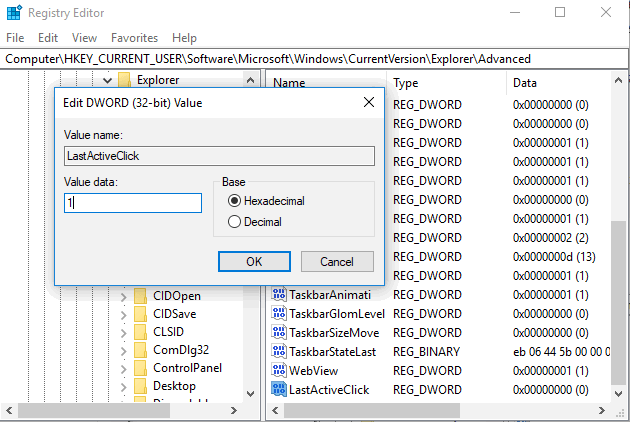The width and height of the screenshot is (630, 422).
Task: Click the Registry Editor app icon in title bar
Action: click(x=14, y=12)
